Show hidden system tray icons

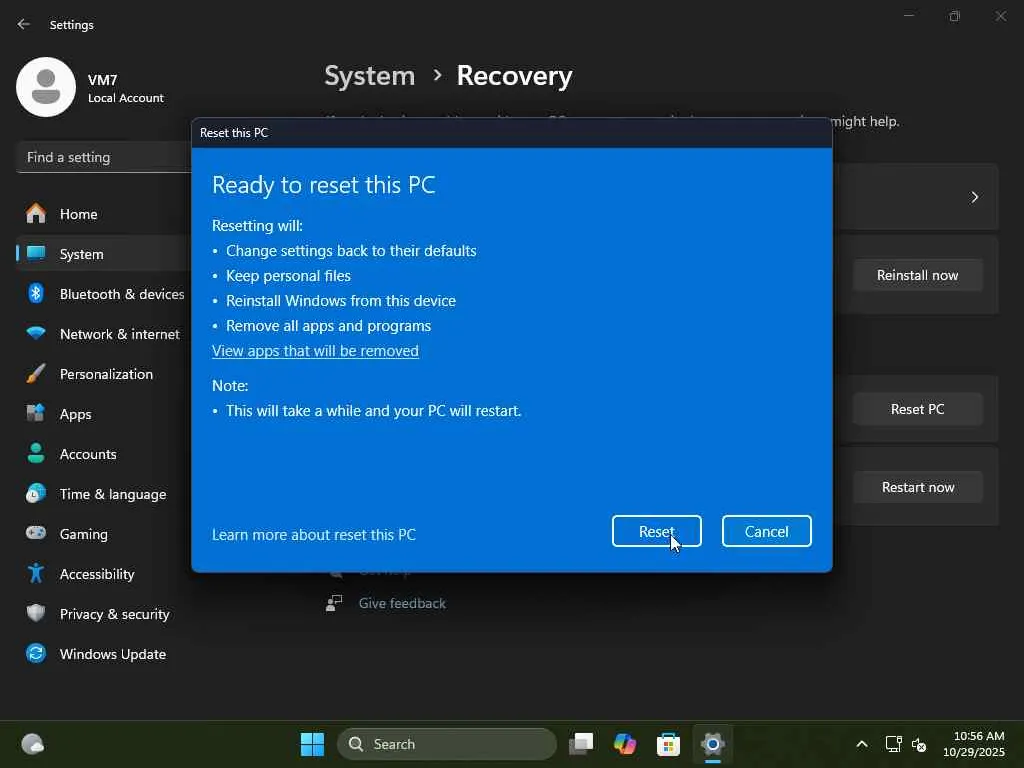click(x=862, y=744)
